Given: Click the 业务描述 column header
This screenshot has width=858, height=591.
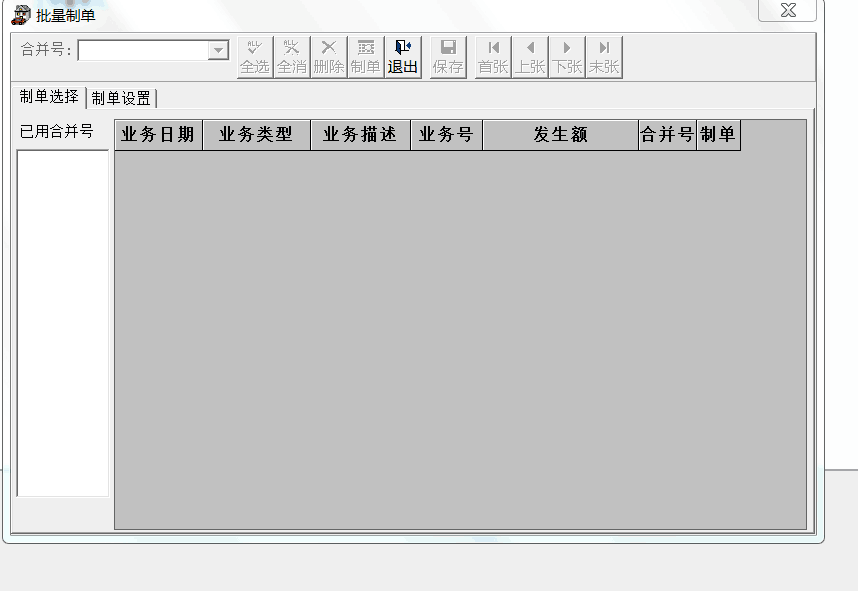Looking at the screenshot, I should (x=360, y=135).
